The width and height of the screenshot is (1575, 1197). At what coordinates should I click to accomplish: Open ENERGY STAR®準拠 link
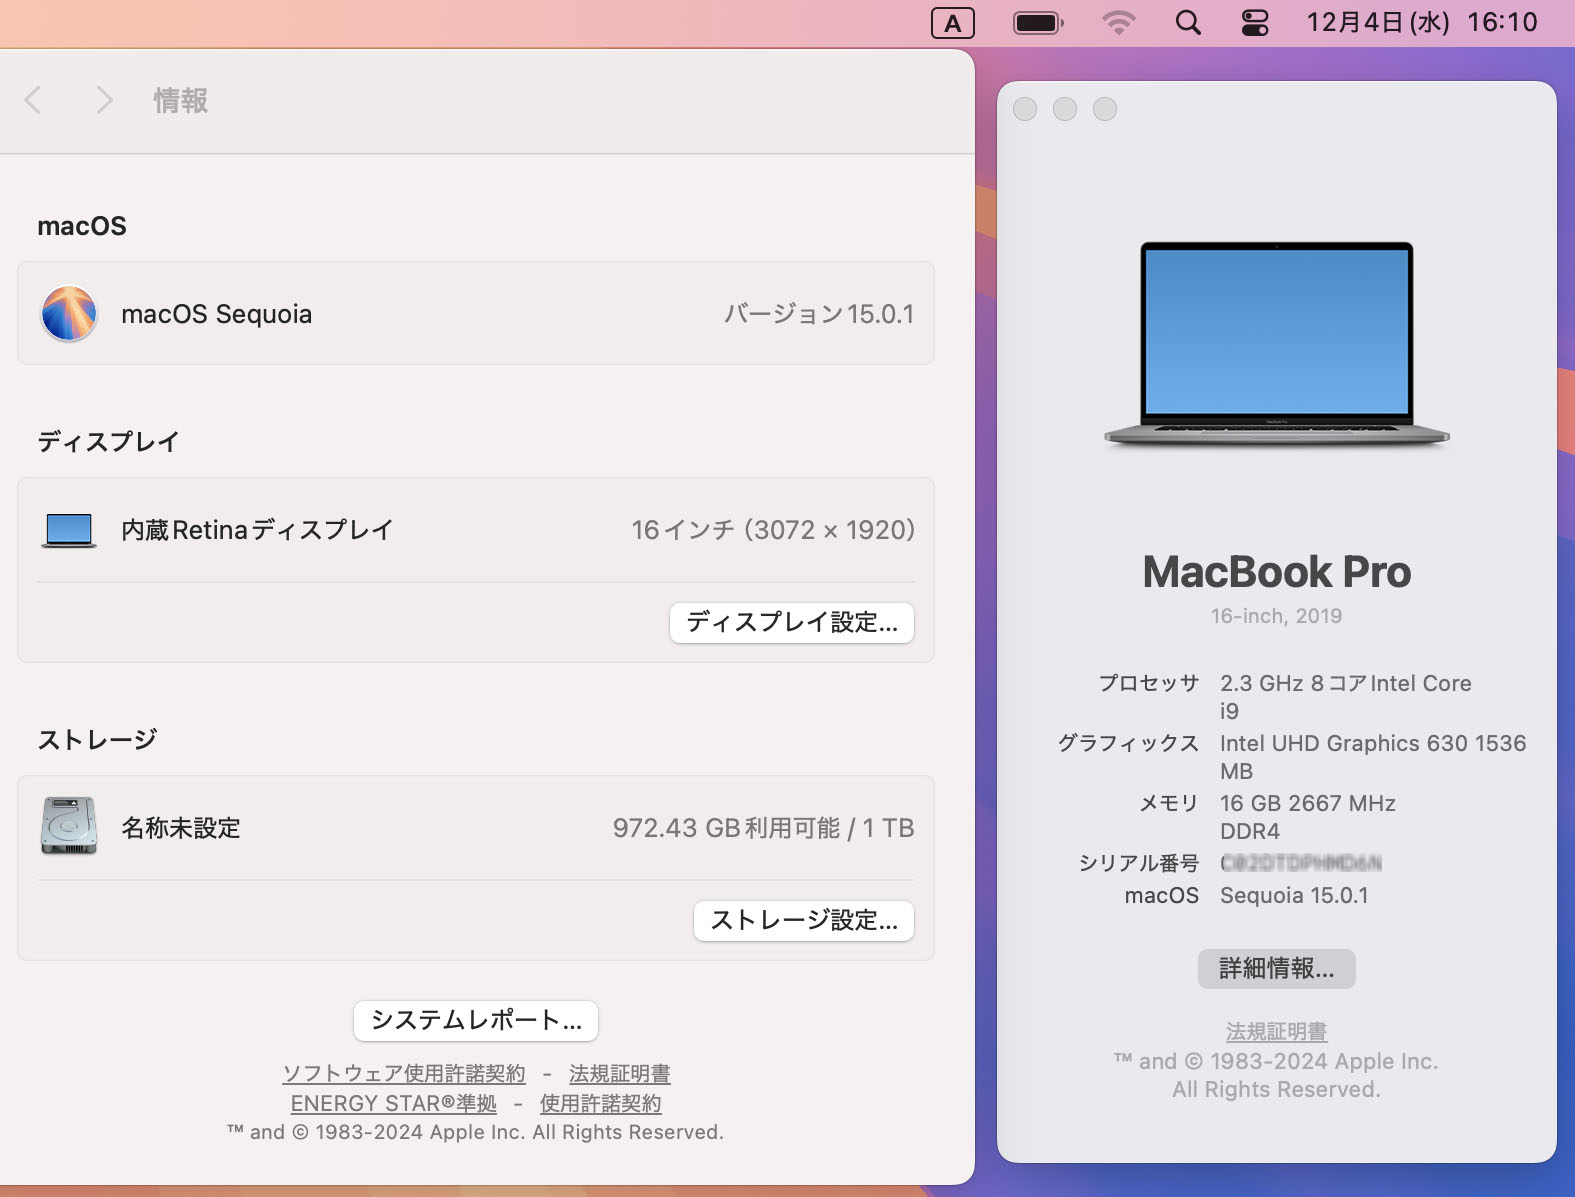coord(394,1104)
